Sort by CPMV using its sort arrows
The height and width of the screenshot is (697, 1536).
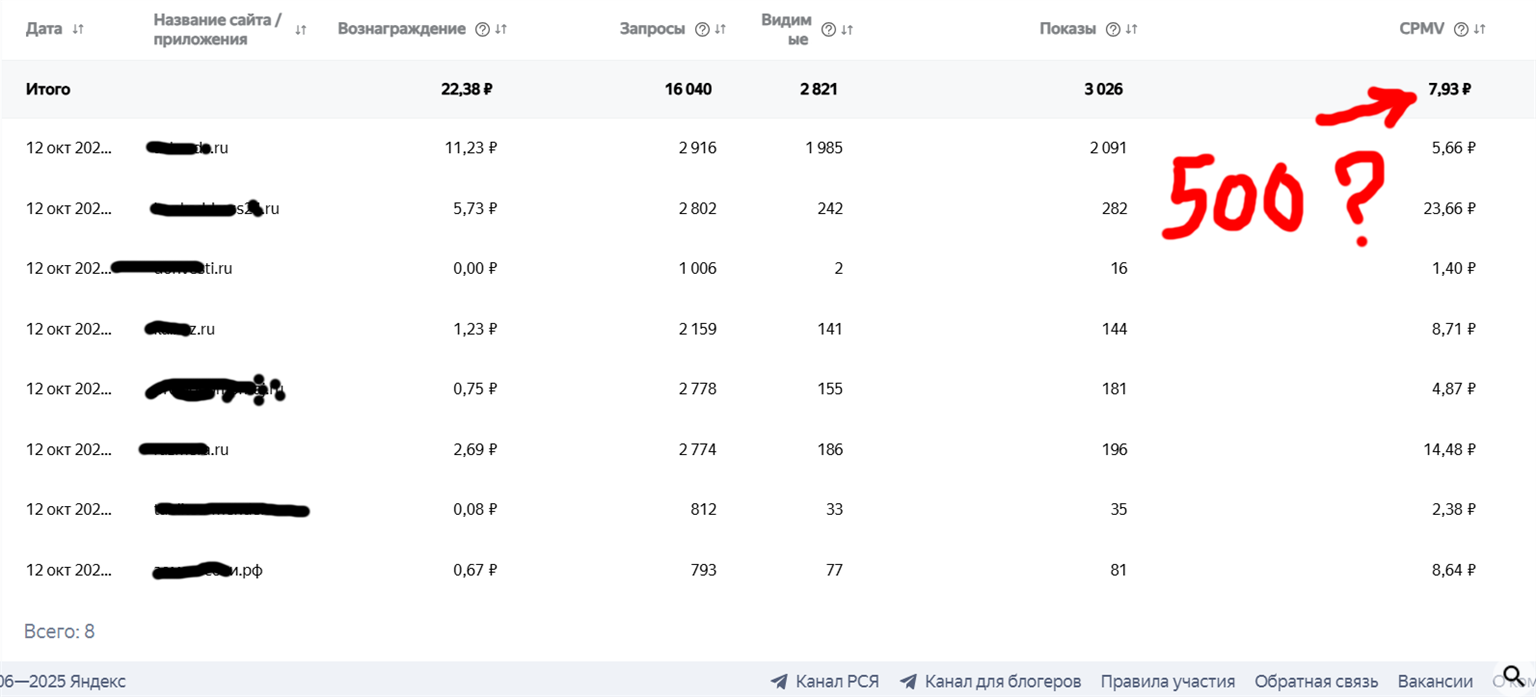1480,29
